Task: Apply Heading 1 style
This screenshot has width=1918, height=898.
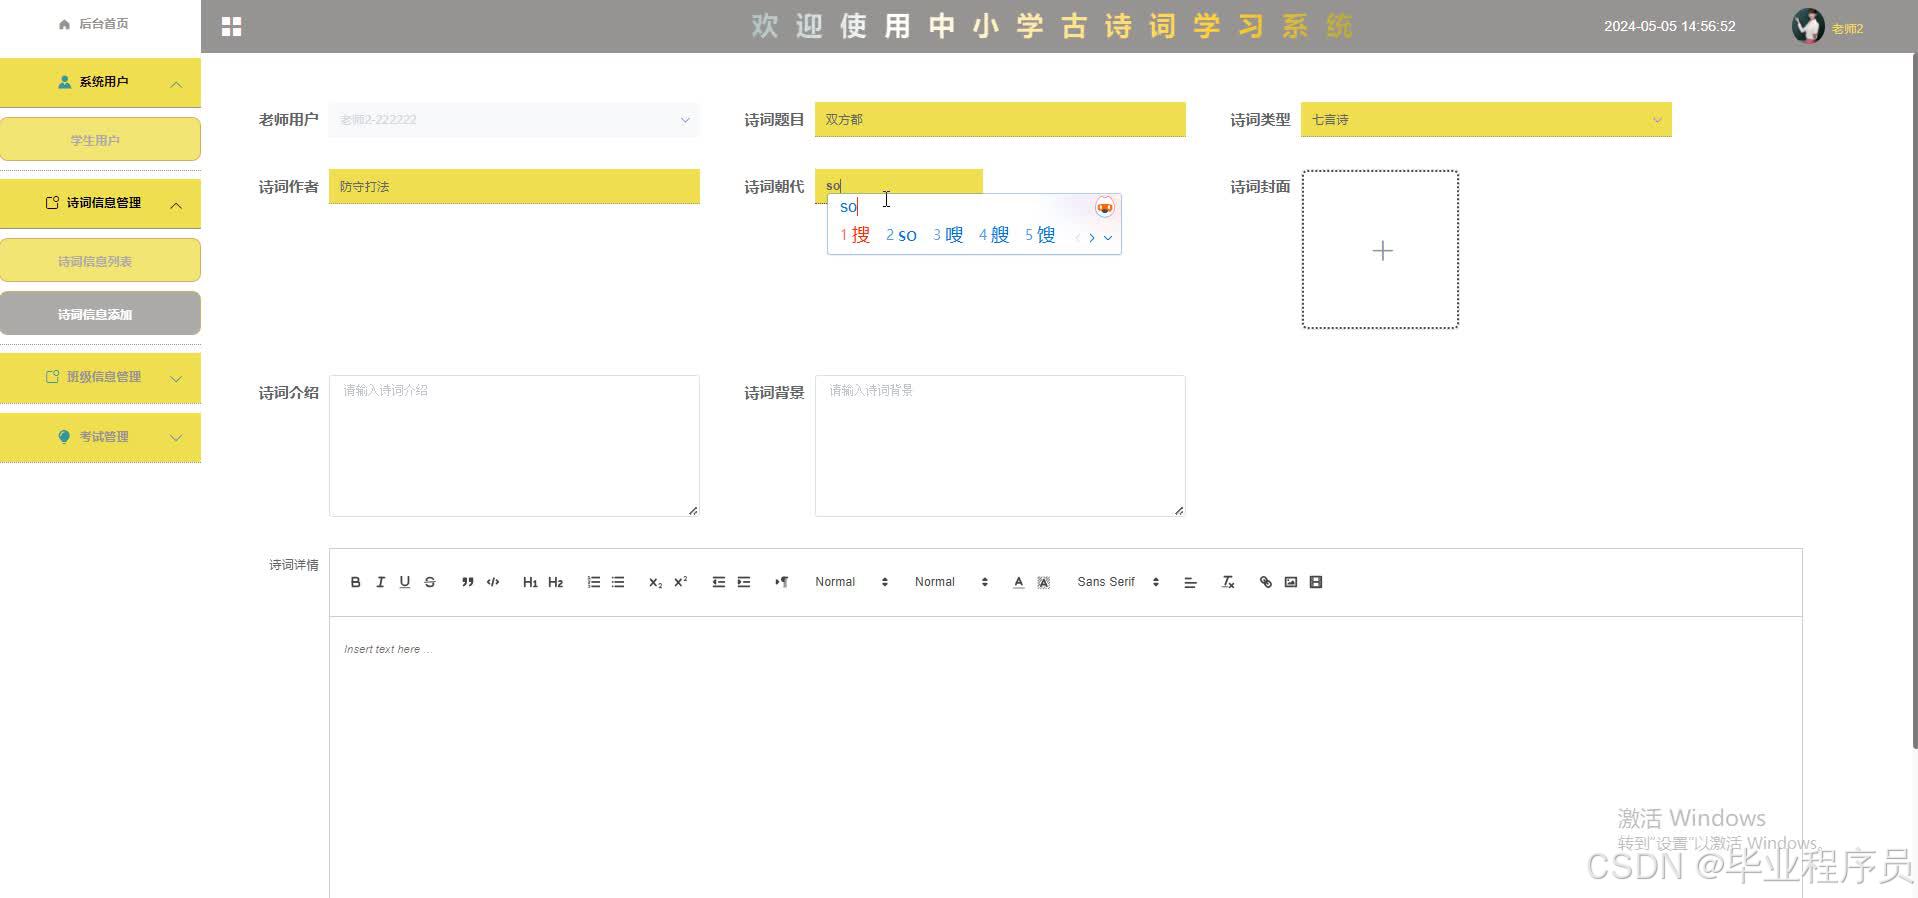Action: coord(530,582)
